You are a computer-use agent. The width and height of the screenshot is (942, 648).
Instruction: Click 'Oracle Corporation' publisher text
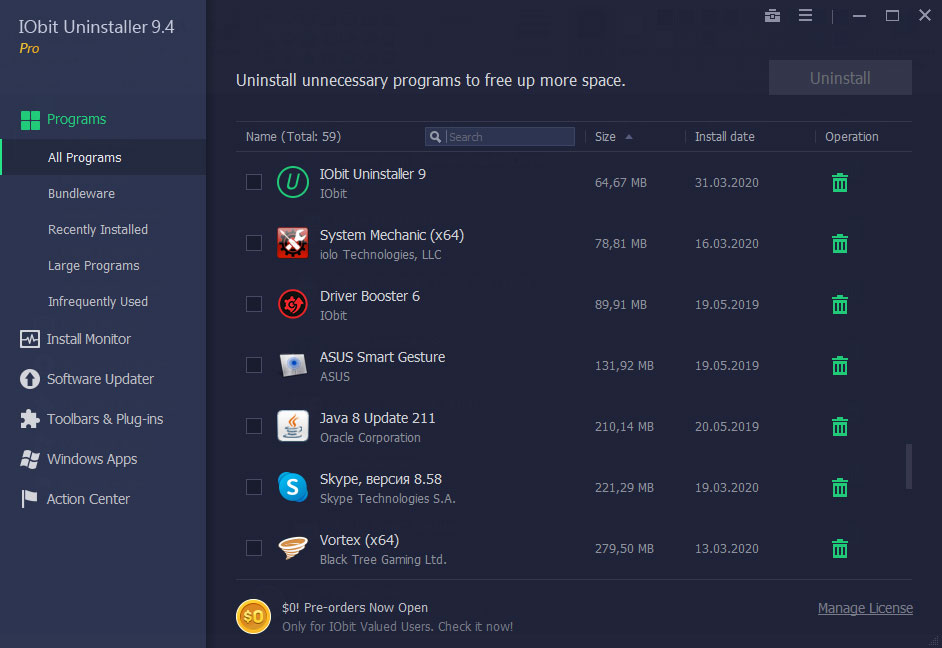tap(370, 438)
